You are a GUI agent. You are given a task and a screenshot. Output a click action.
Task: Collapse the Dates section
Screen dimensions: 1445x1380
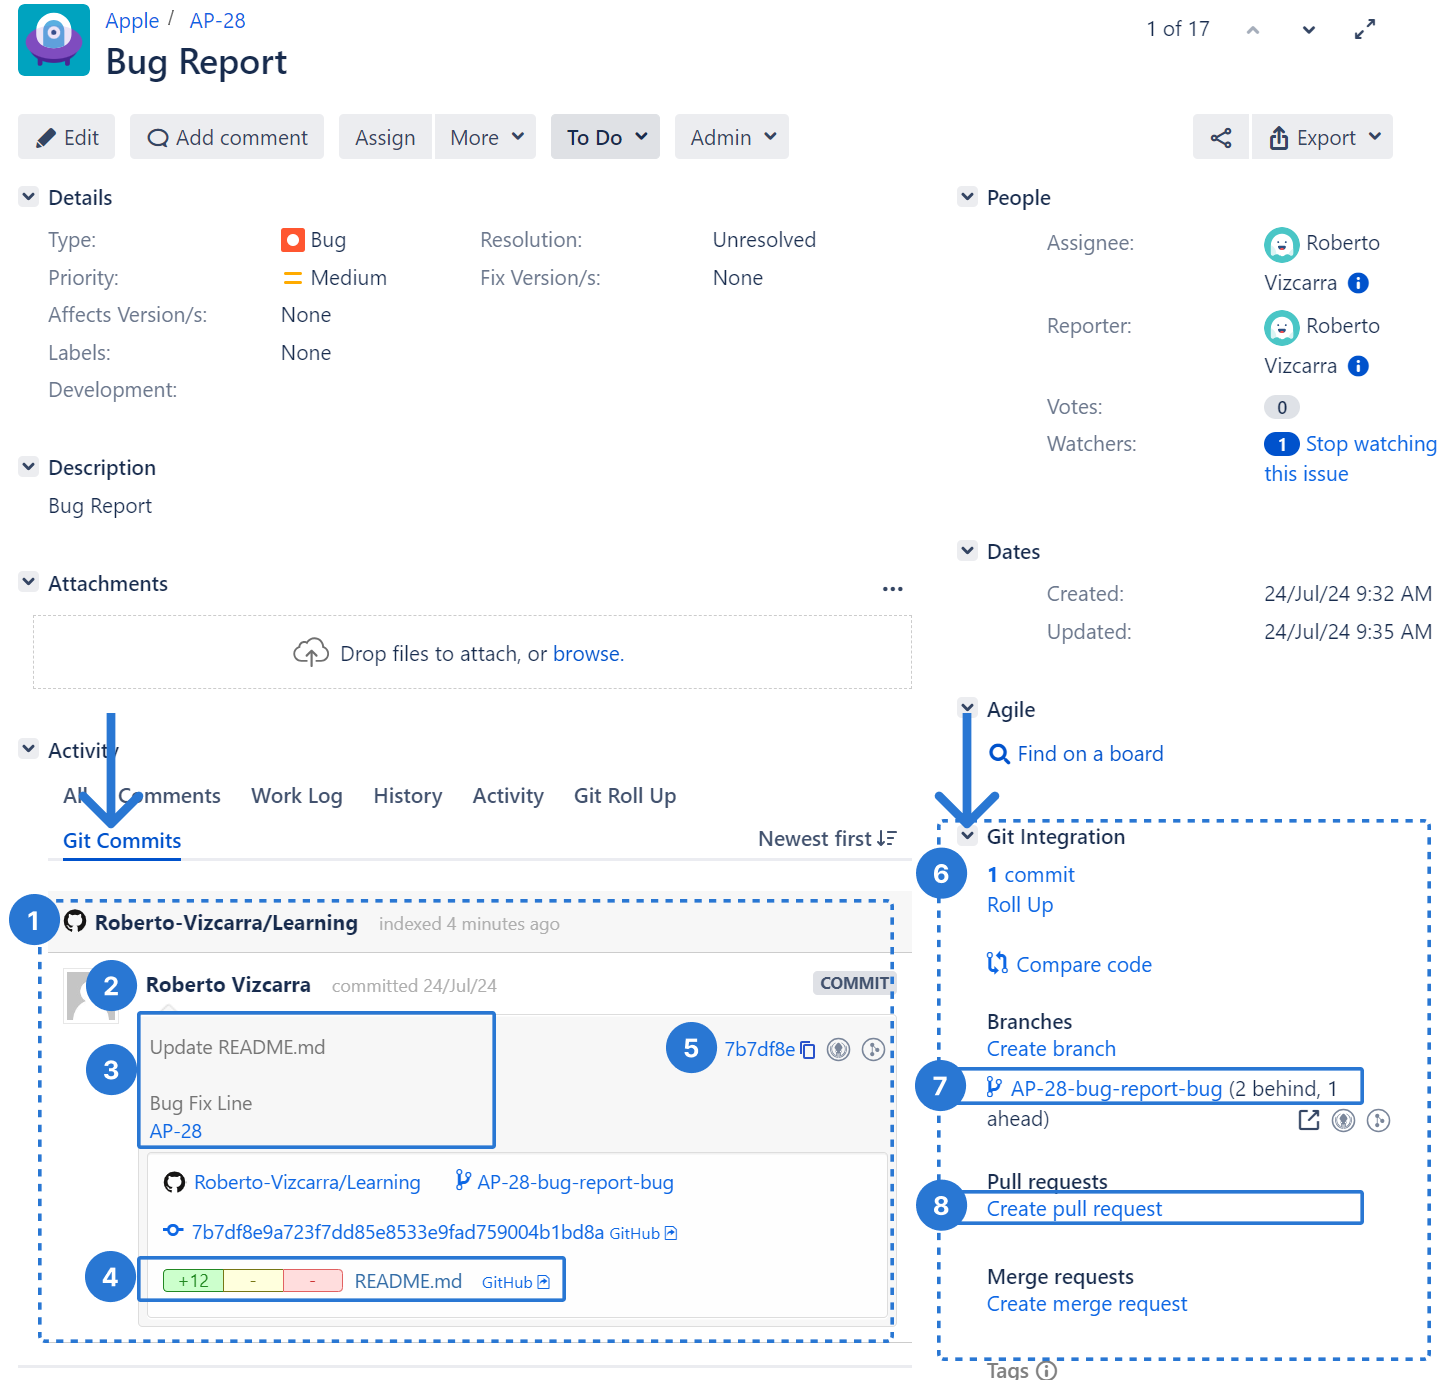point(967,550)
